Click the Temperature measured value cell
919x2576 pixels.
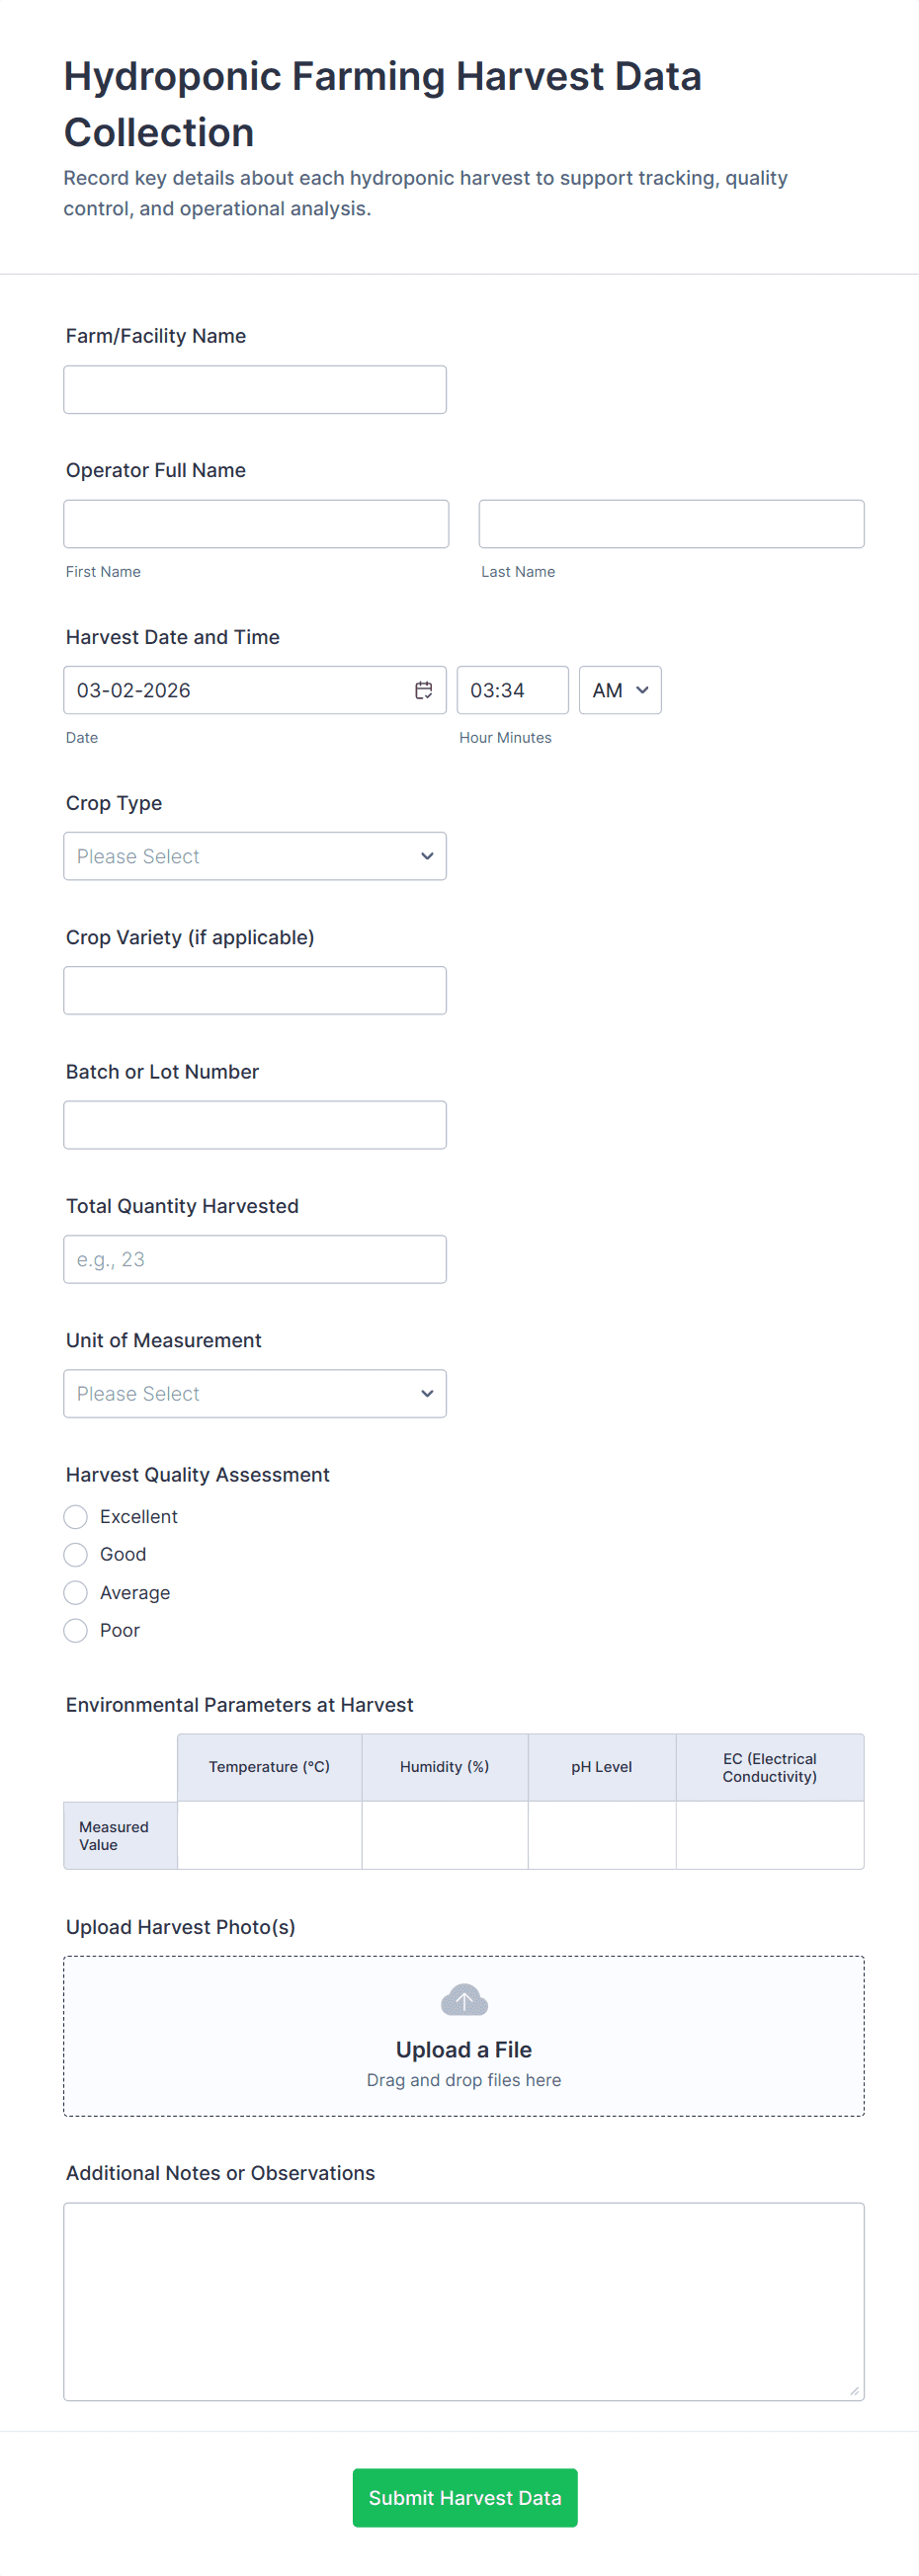point(269,1835)
